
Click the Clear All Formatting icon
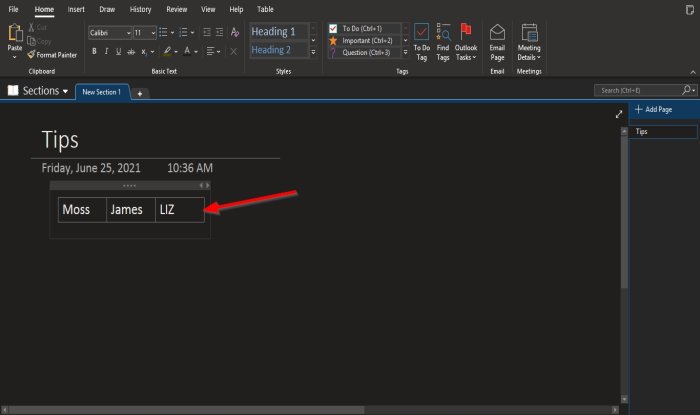pyautogui.click(x=235, y=32)
